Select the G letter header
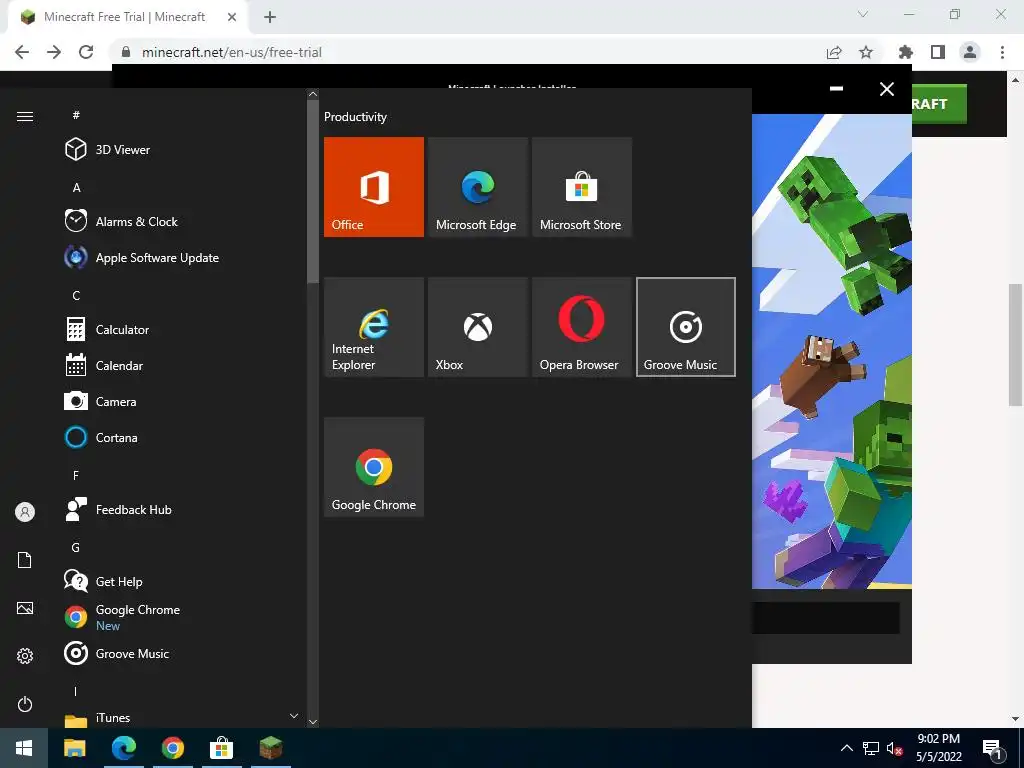 point(76,547)
